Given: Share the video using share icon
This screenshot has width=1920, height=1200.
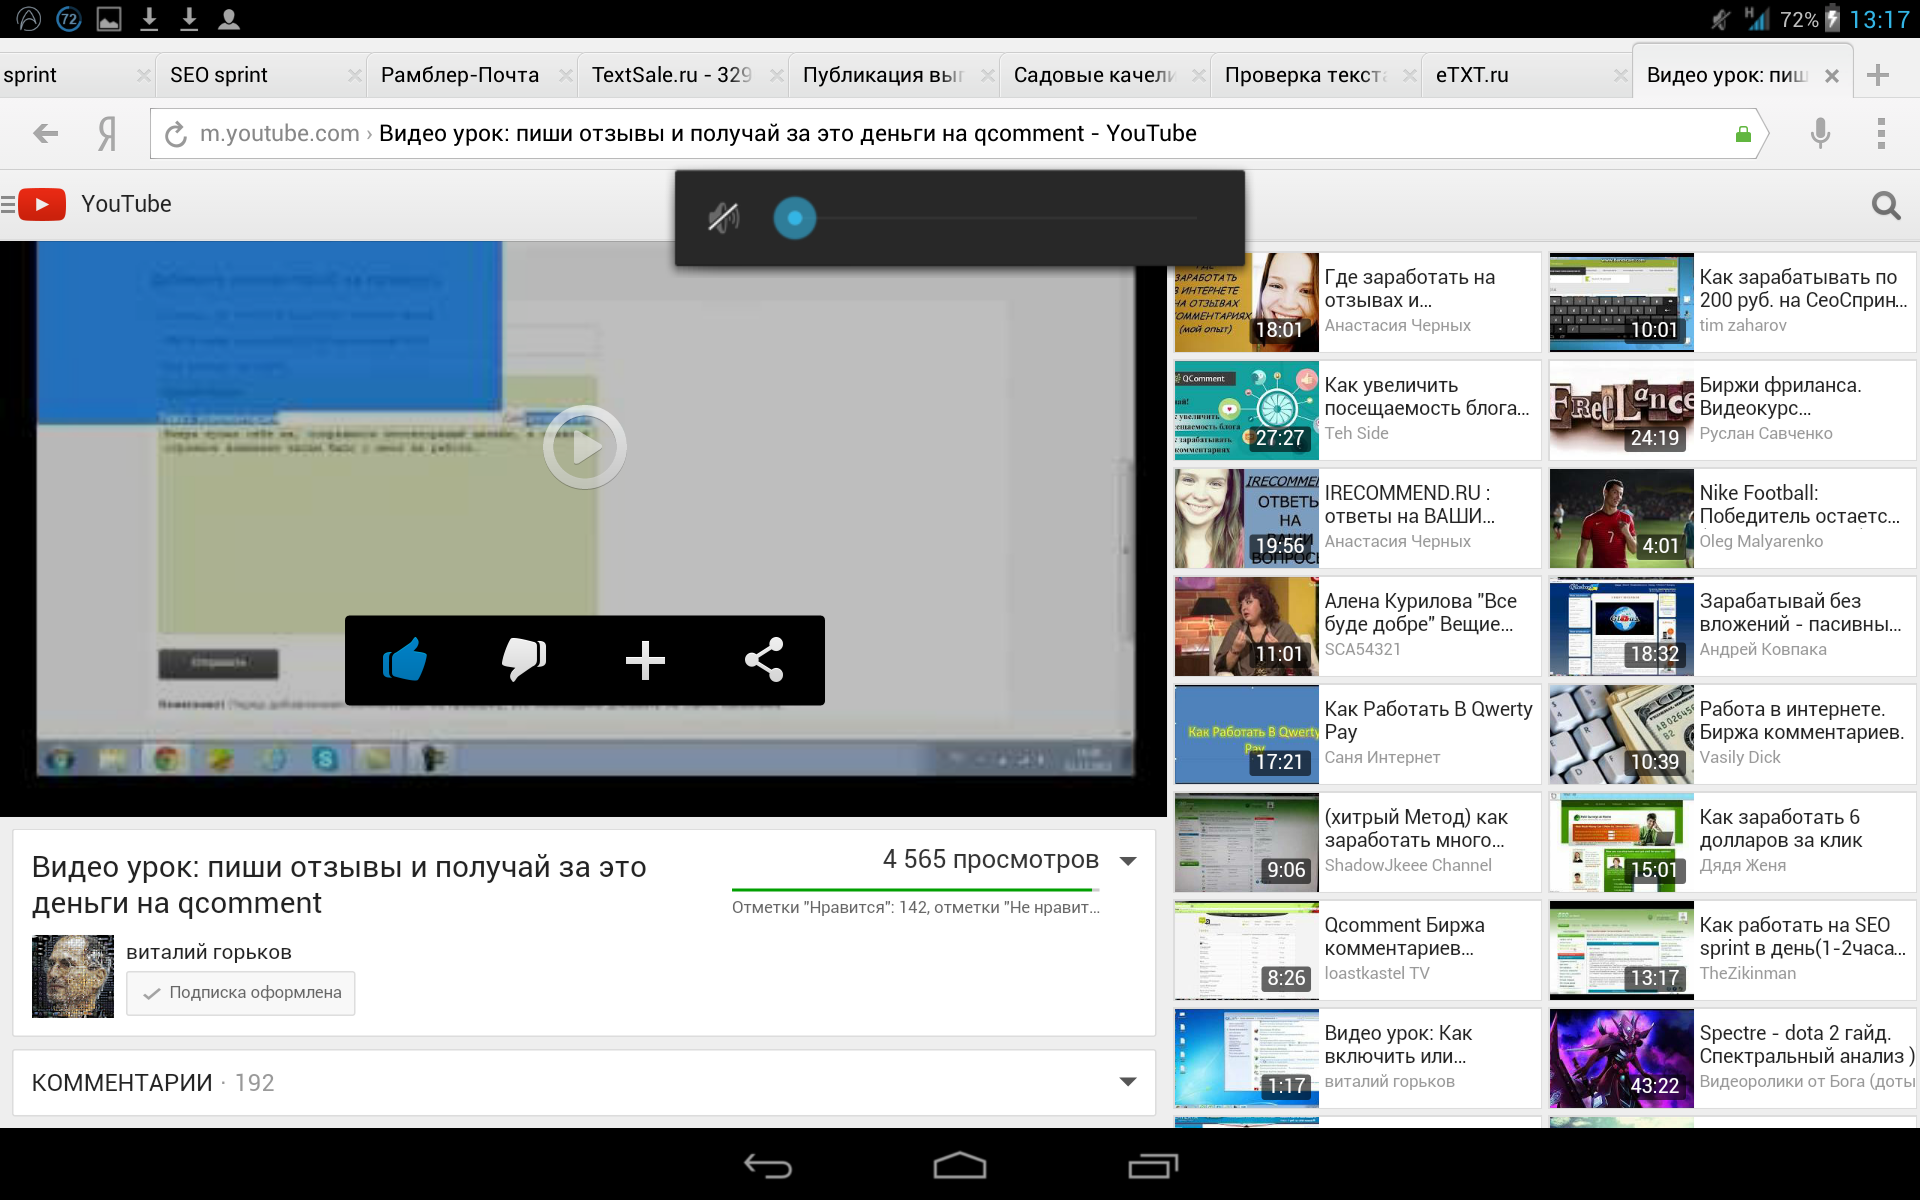Looking at the screenshot, I should tap(764, 660).
